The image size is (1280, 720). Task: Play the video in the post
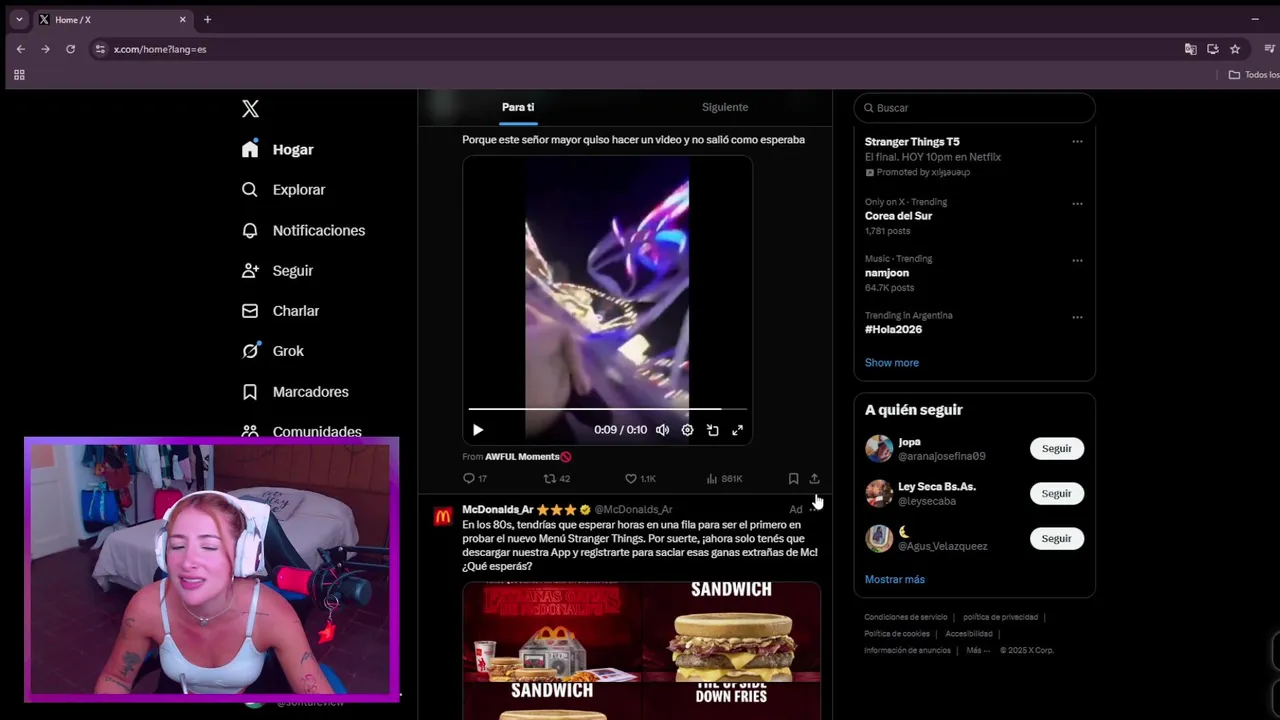click(x=478, y=430)
